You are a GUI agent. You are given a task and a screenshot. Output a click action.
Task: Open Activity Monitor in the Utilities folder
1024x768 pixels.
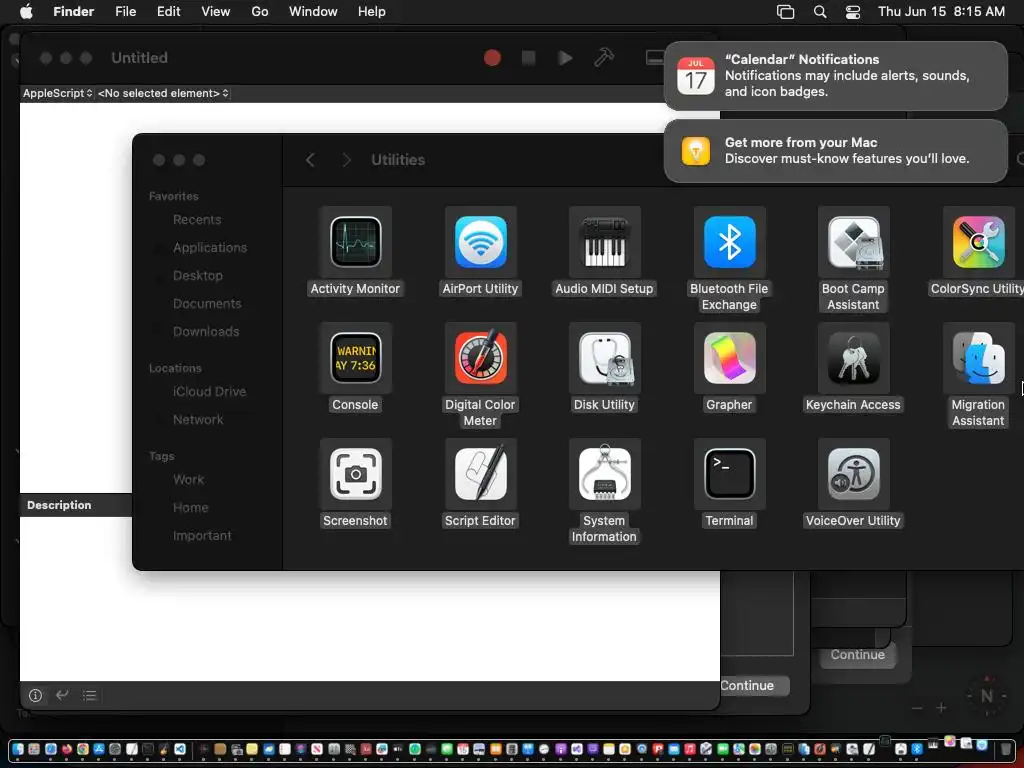coord(355,242)
